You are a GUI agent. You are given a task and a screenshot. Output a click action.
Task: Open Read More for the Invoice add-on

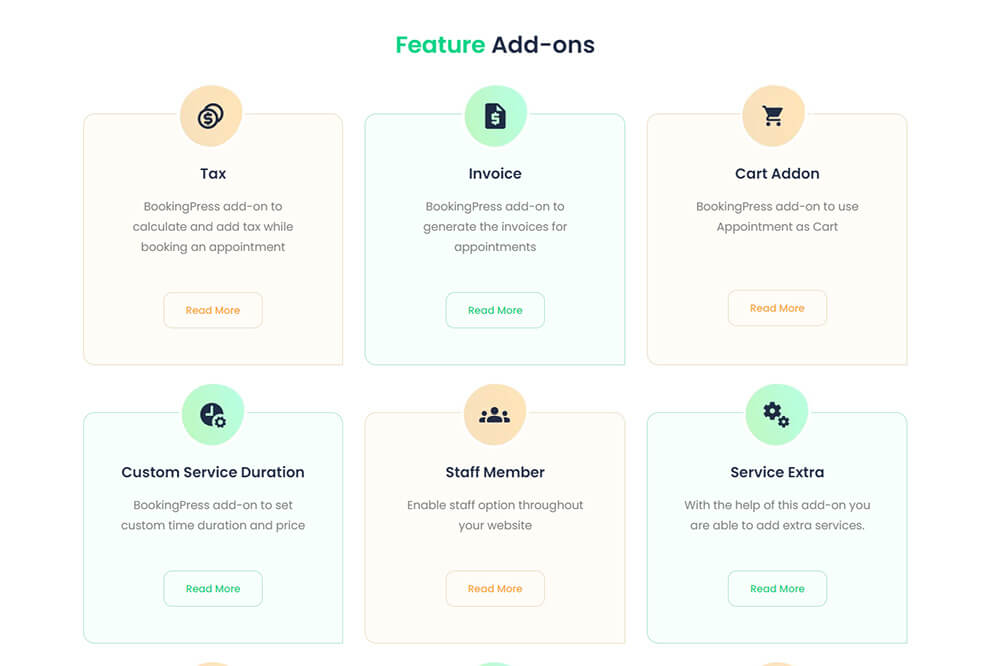click(x=494, y=310)
